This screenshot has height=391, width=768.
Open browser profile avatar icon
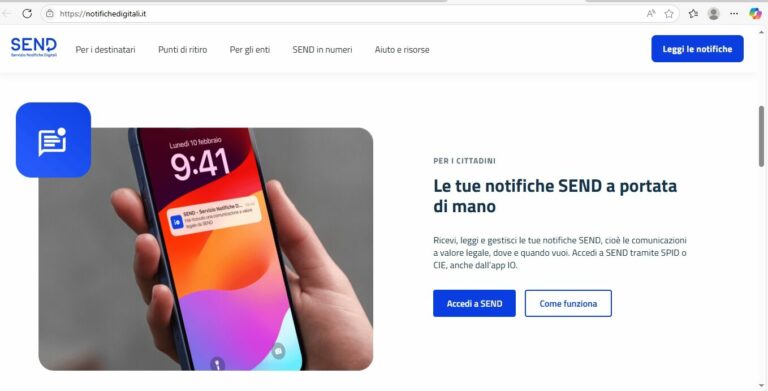[714, 14]
